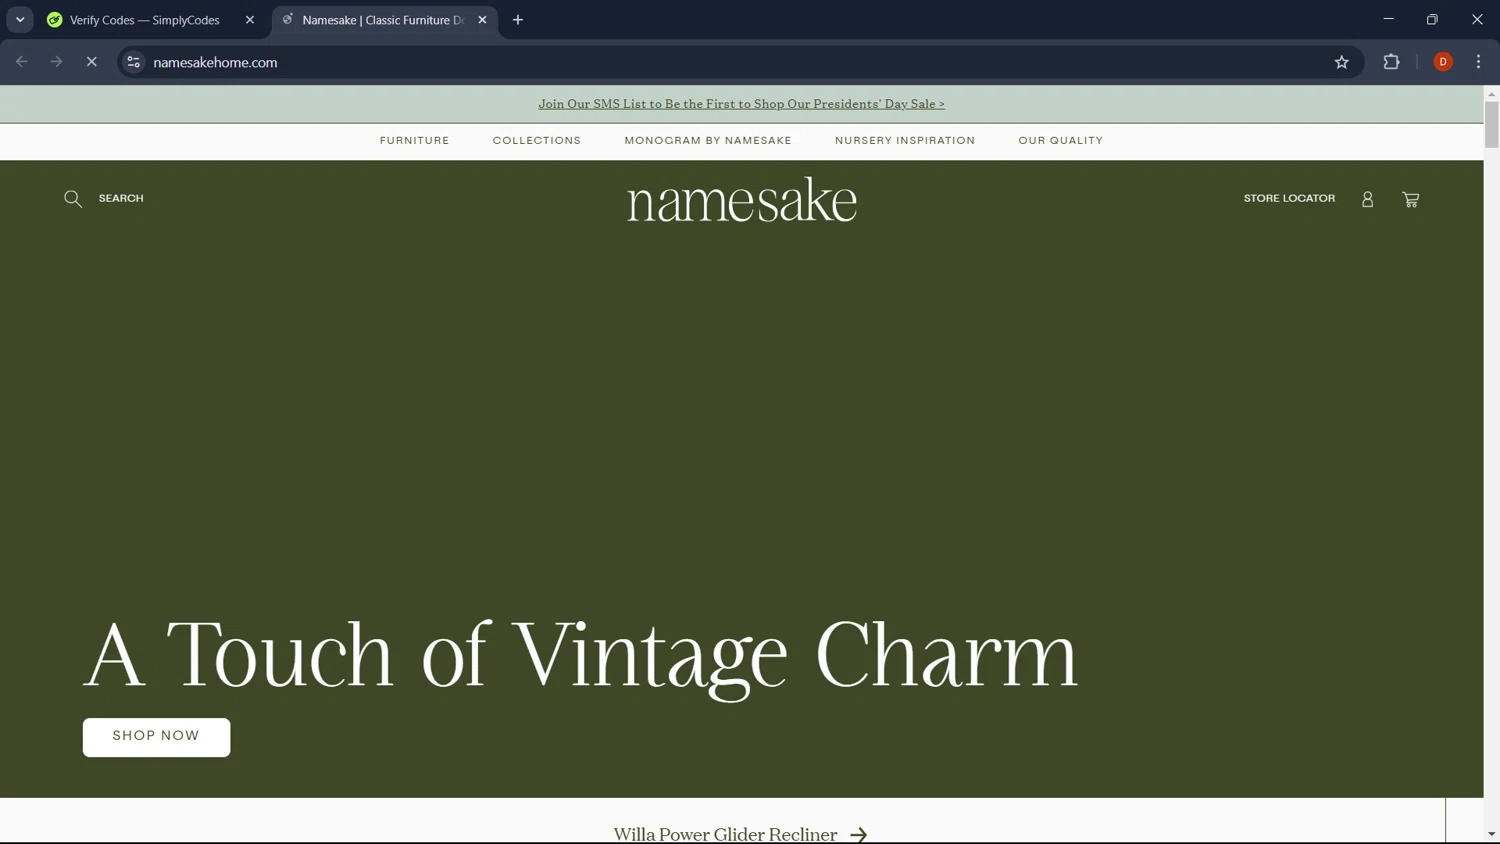The image size is (1500, 844).
Task: Open the Furniture menu
Action: [x=414, y=141]
